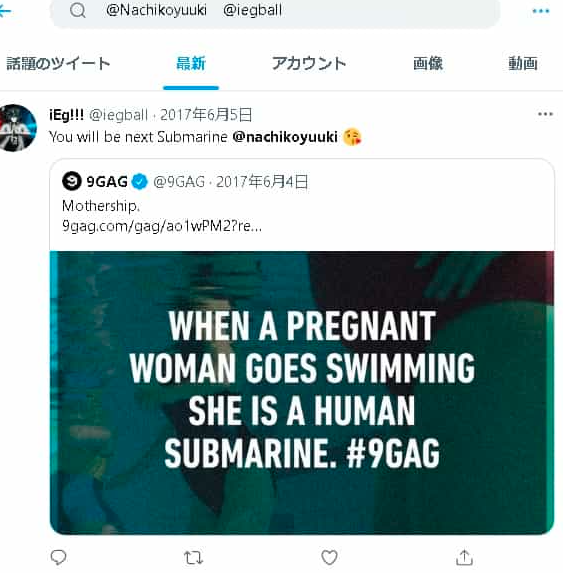The height and width of the screenshot is (573, 563).
Task: Click the search magnifier icon
Action: tap(77, 11)
